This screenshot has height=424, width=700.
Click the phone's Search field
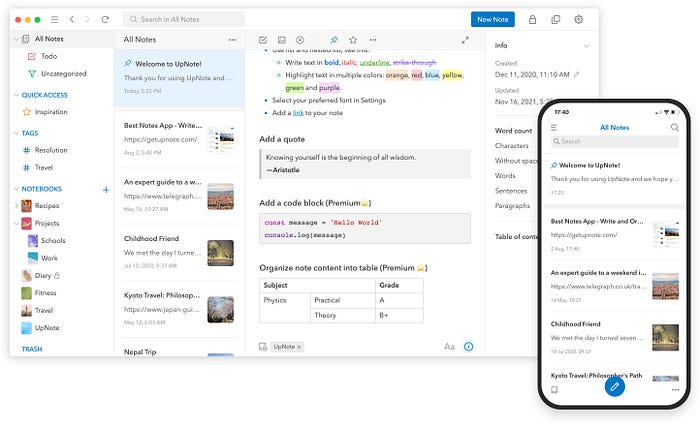614,141
